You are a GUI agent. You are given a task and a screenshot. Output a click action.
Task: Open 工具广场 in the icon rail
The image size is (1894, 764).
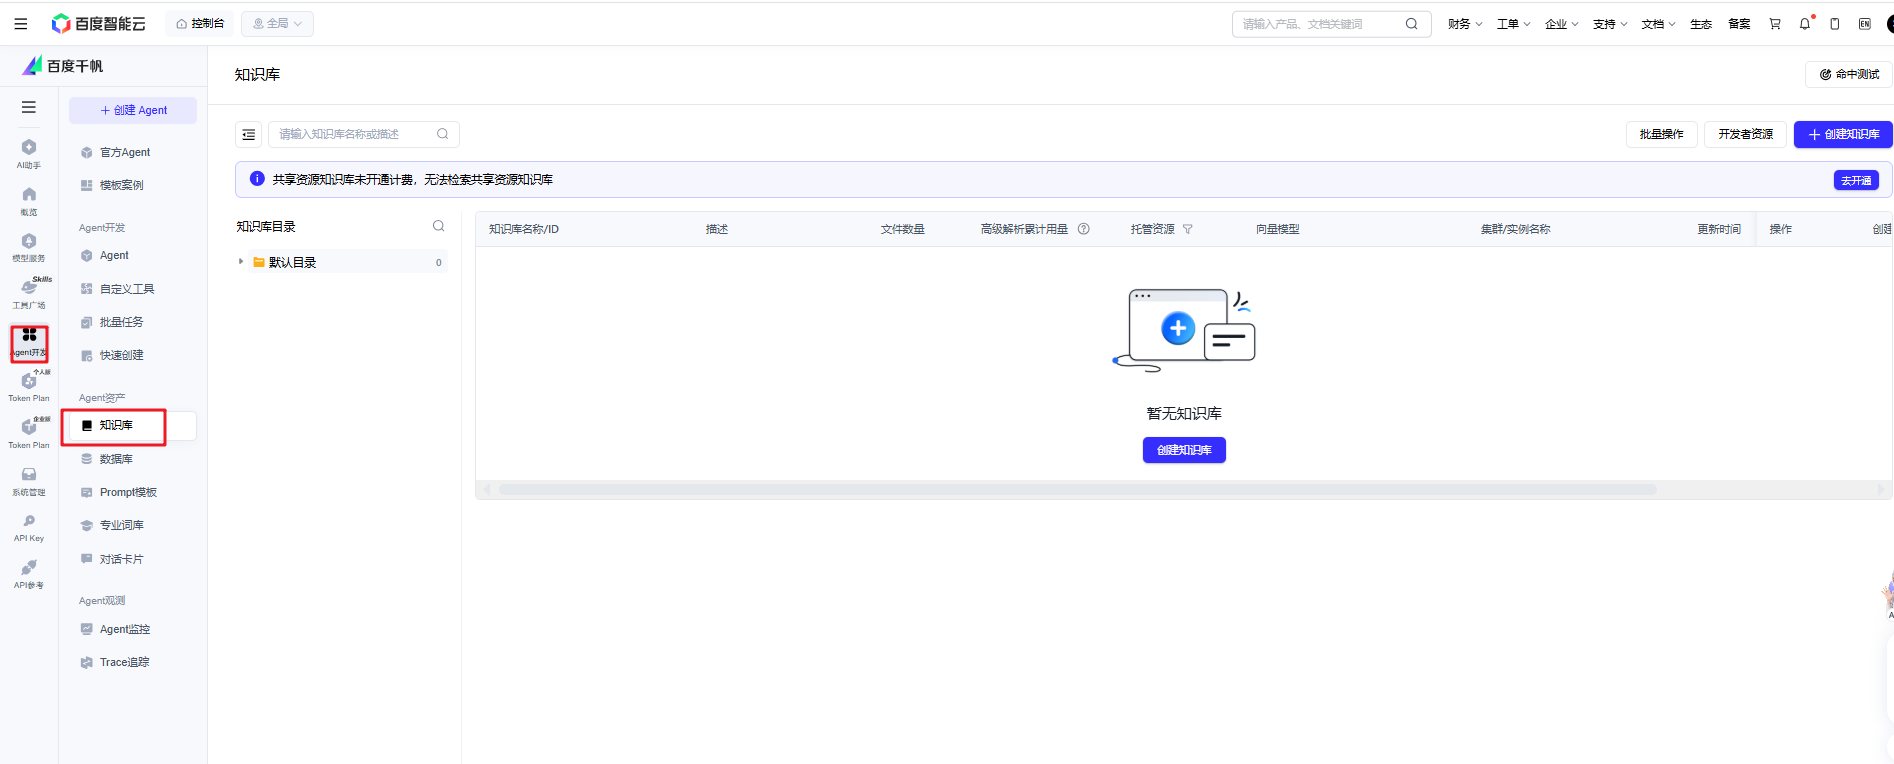[x=29, y=294]
